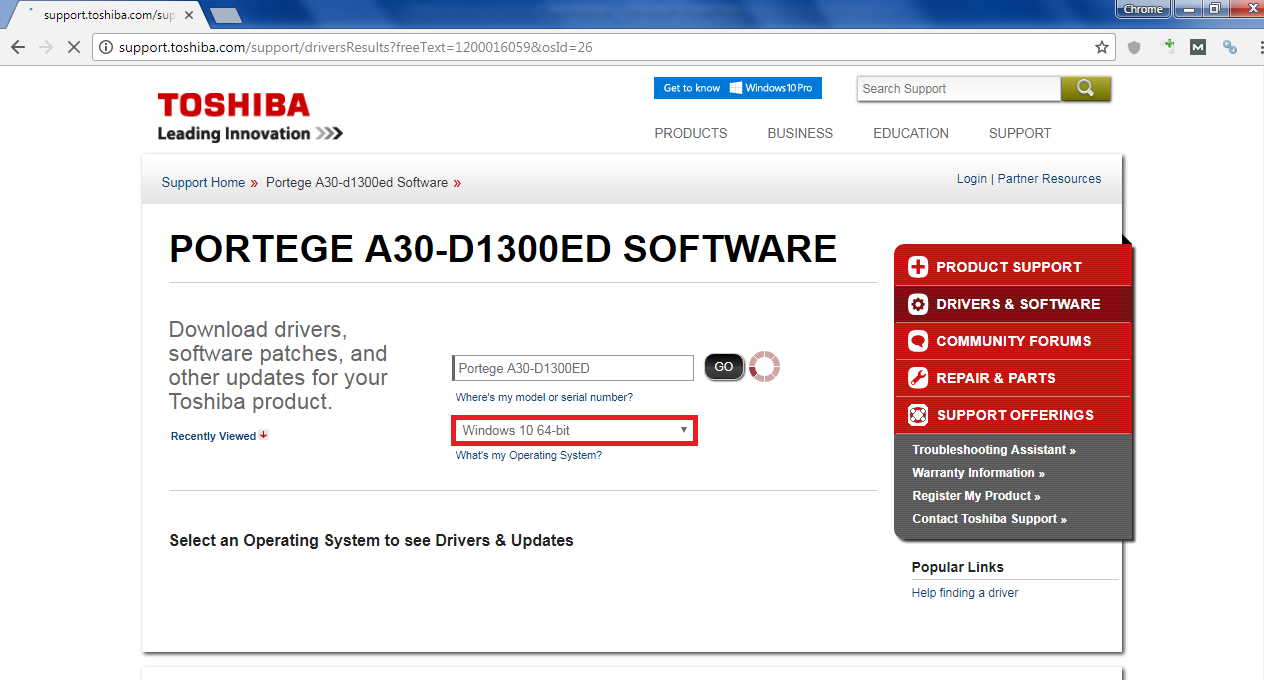Click the Product Support plus icon
This screenshot has height=680, width=1264.
[918, 267]
